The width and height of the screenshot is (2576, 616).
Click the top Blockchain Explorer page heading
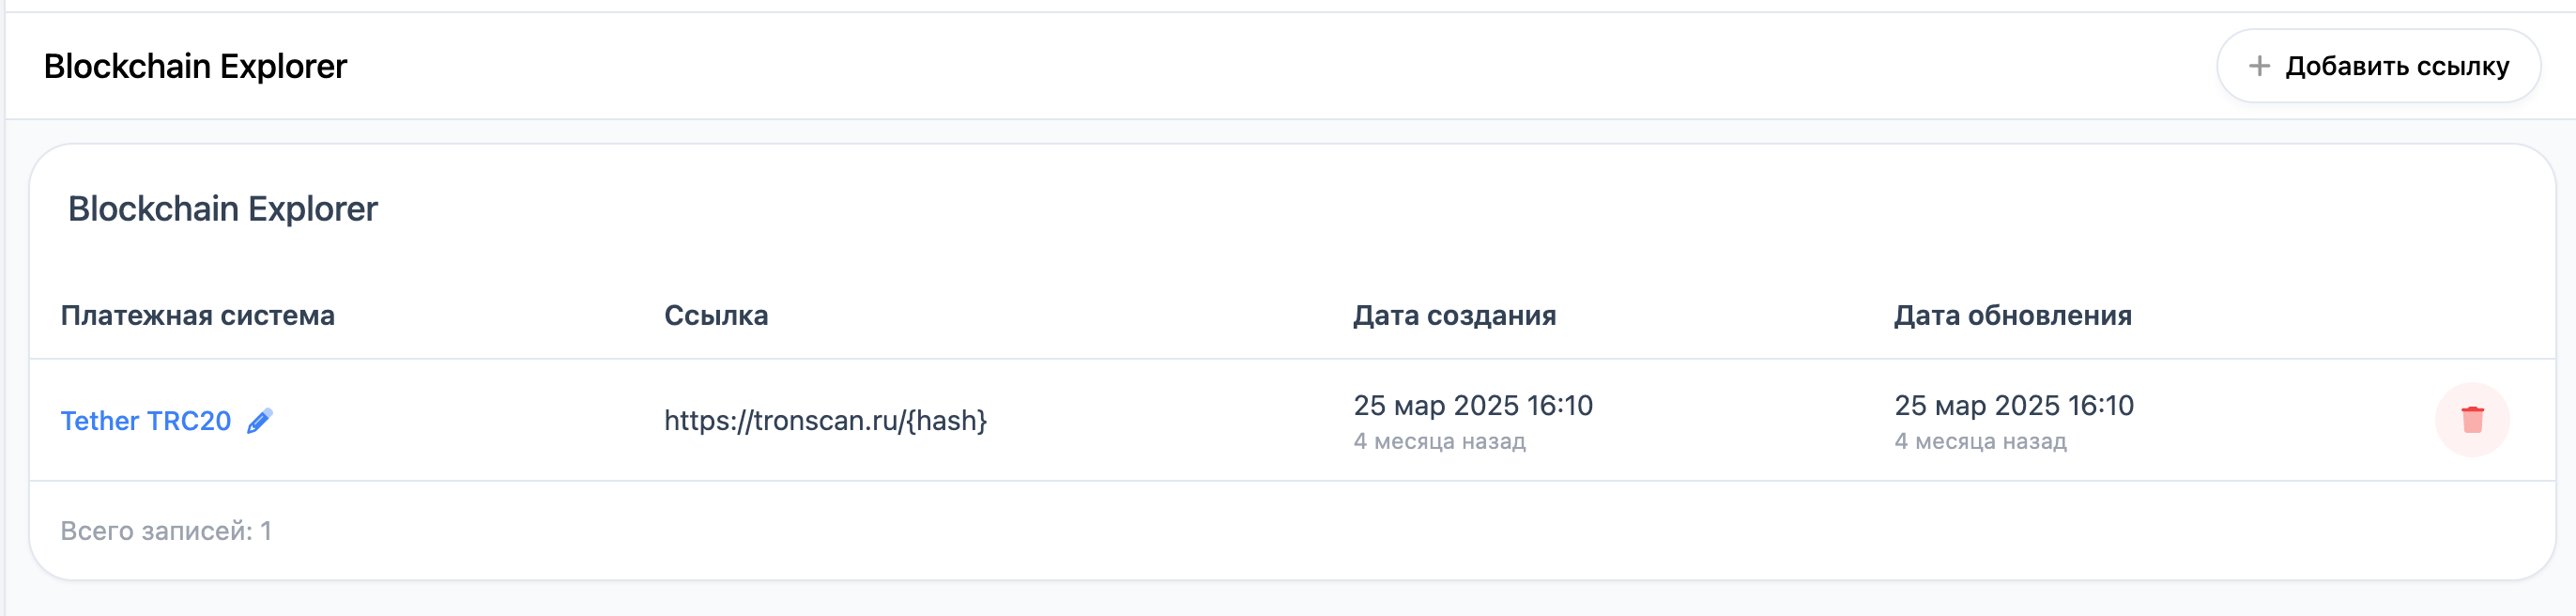195,66
